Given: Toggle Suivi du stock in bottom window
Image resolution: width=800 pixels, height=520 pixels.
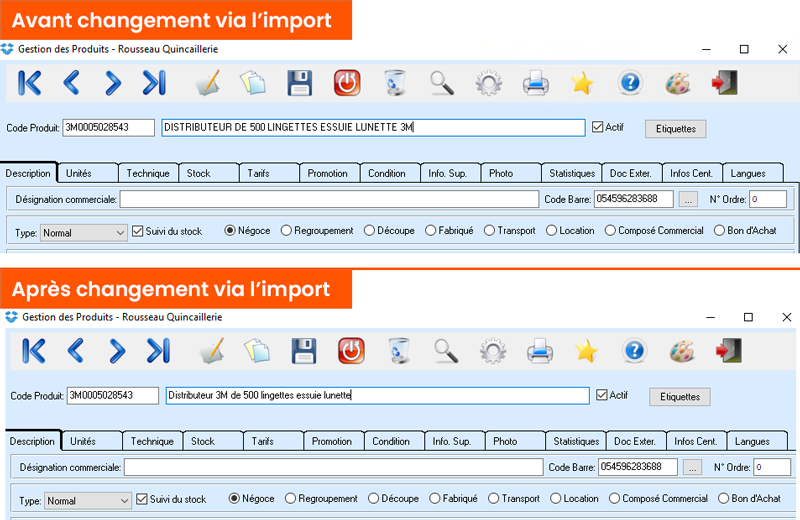Looking at the screenshot, I should pyautogui.click(x=141, y=499).
